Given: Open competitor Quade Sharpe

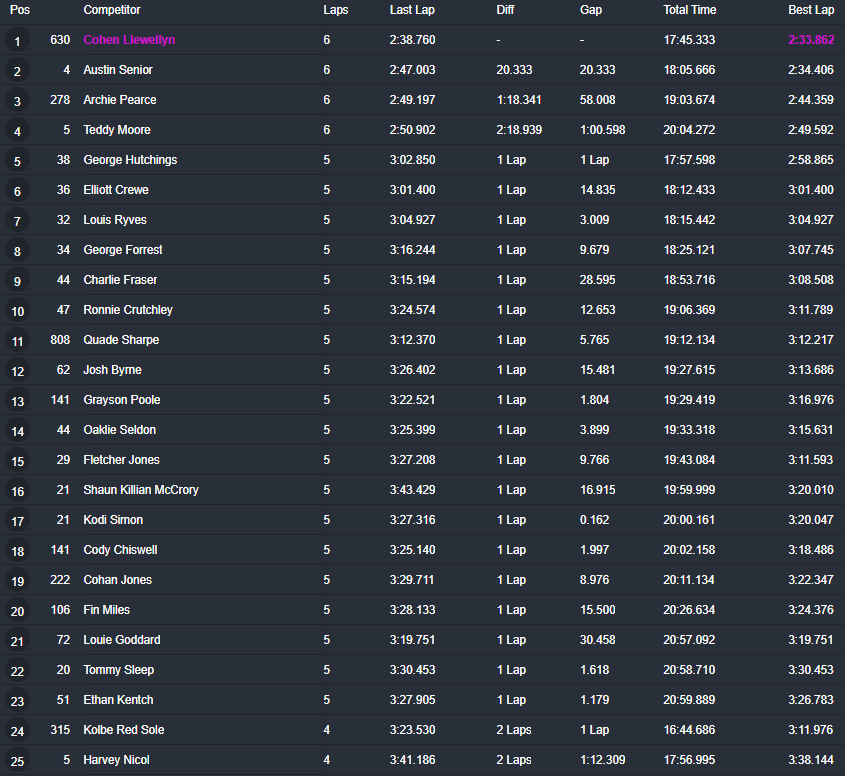Looking at the screenshot, I should (x=121, y=340).
